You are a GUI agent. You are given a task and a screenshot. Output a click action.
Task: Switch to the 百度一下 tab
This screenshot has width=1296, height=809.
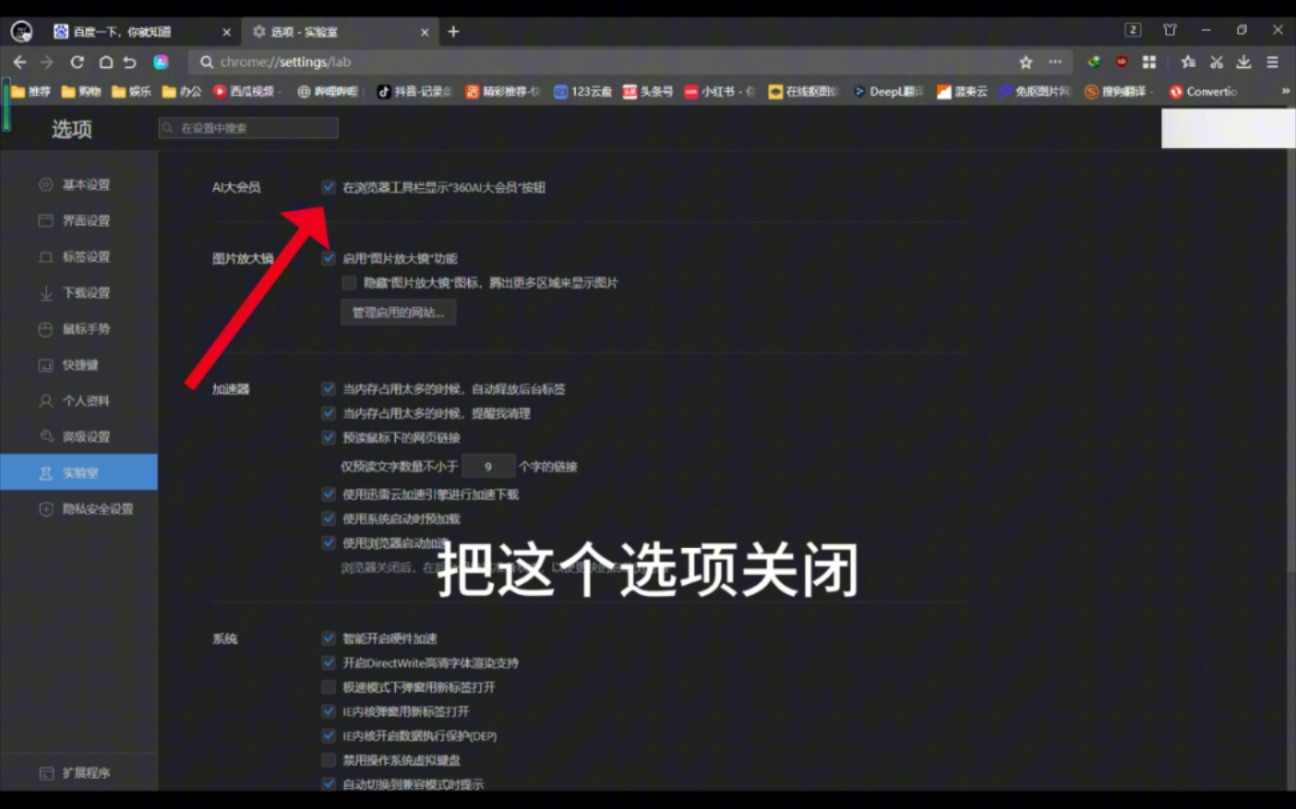(x=140, y=32)
